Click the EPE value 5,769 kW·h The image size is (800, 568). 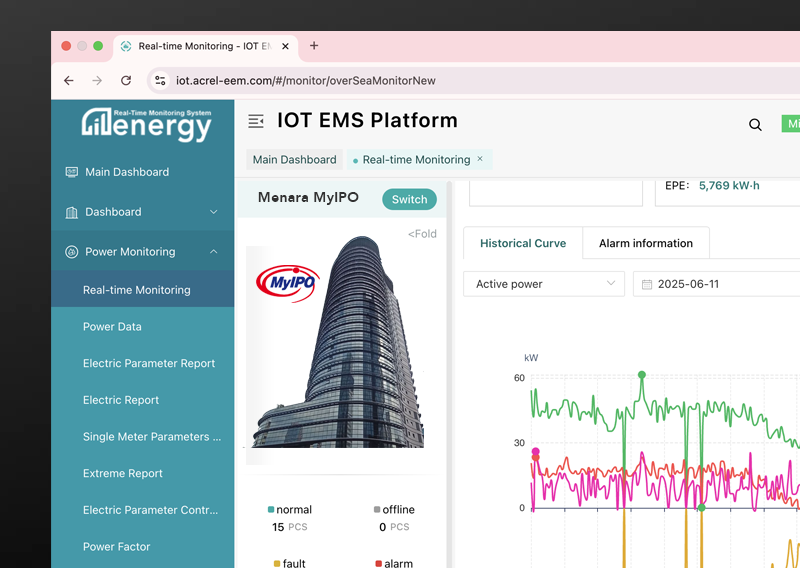729,186
